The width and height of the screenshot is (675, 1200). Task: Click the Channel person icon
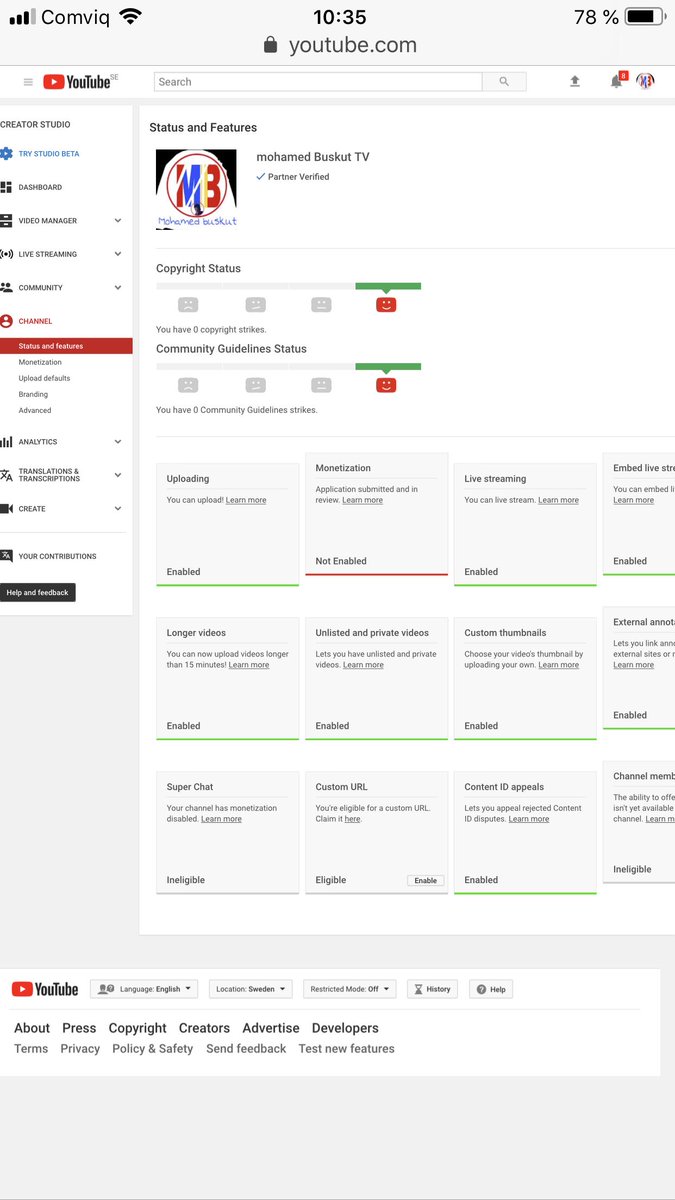pos(7,321)
